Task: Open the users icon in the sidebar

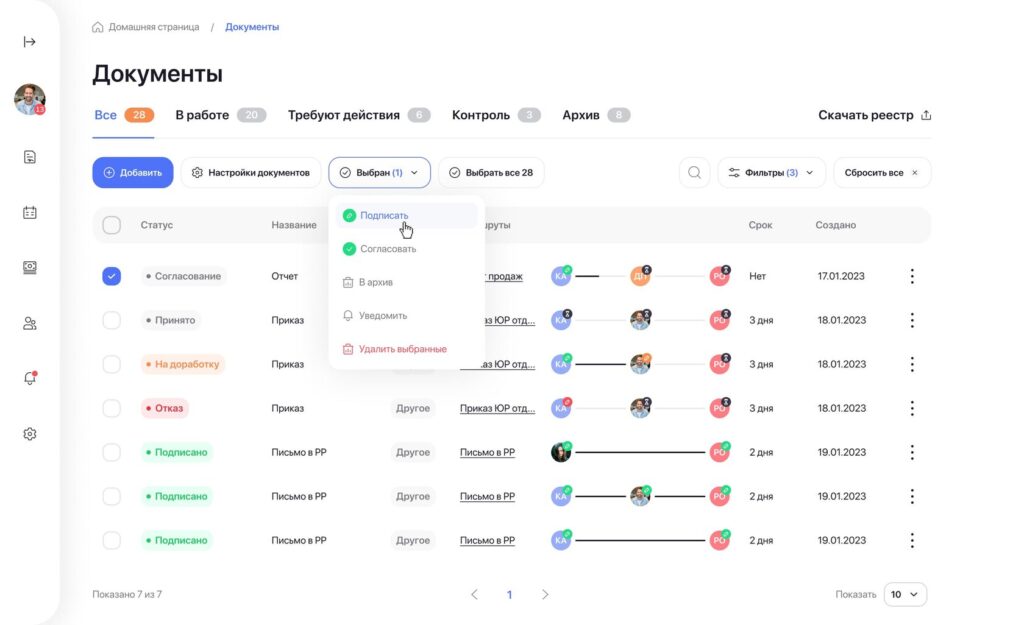Action: pyautogui.click(x=30, y=323)
